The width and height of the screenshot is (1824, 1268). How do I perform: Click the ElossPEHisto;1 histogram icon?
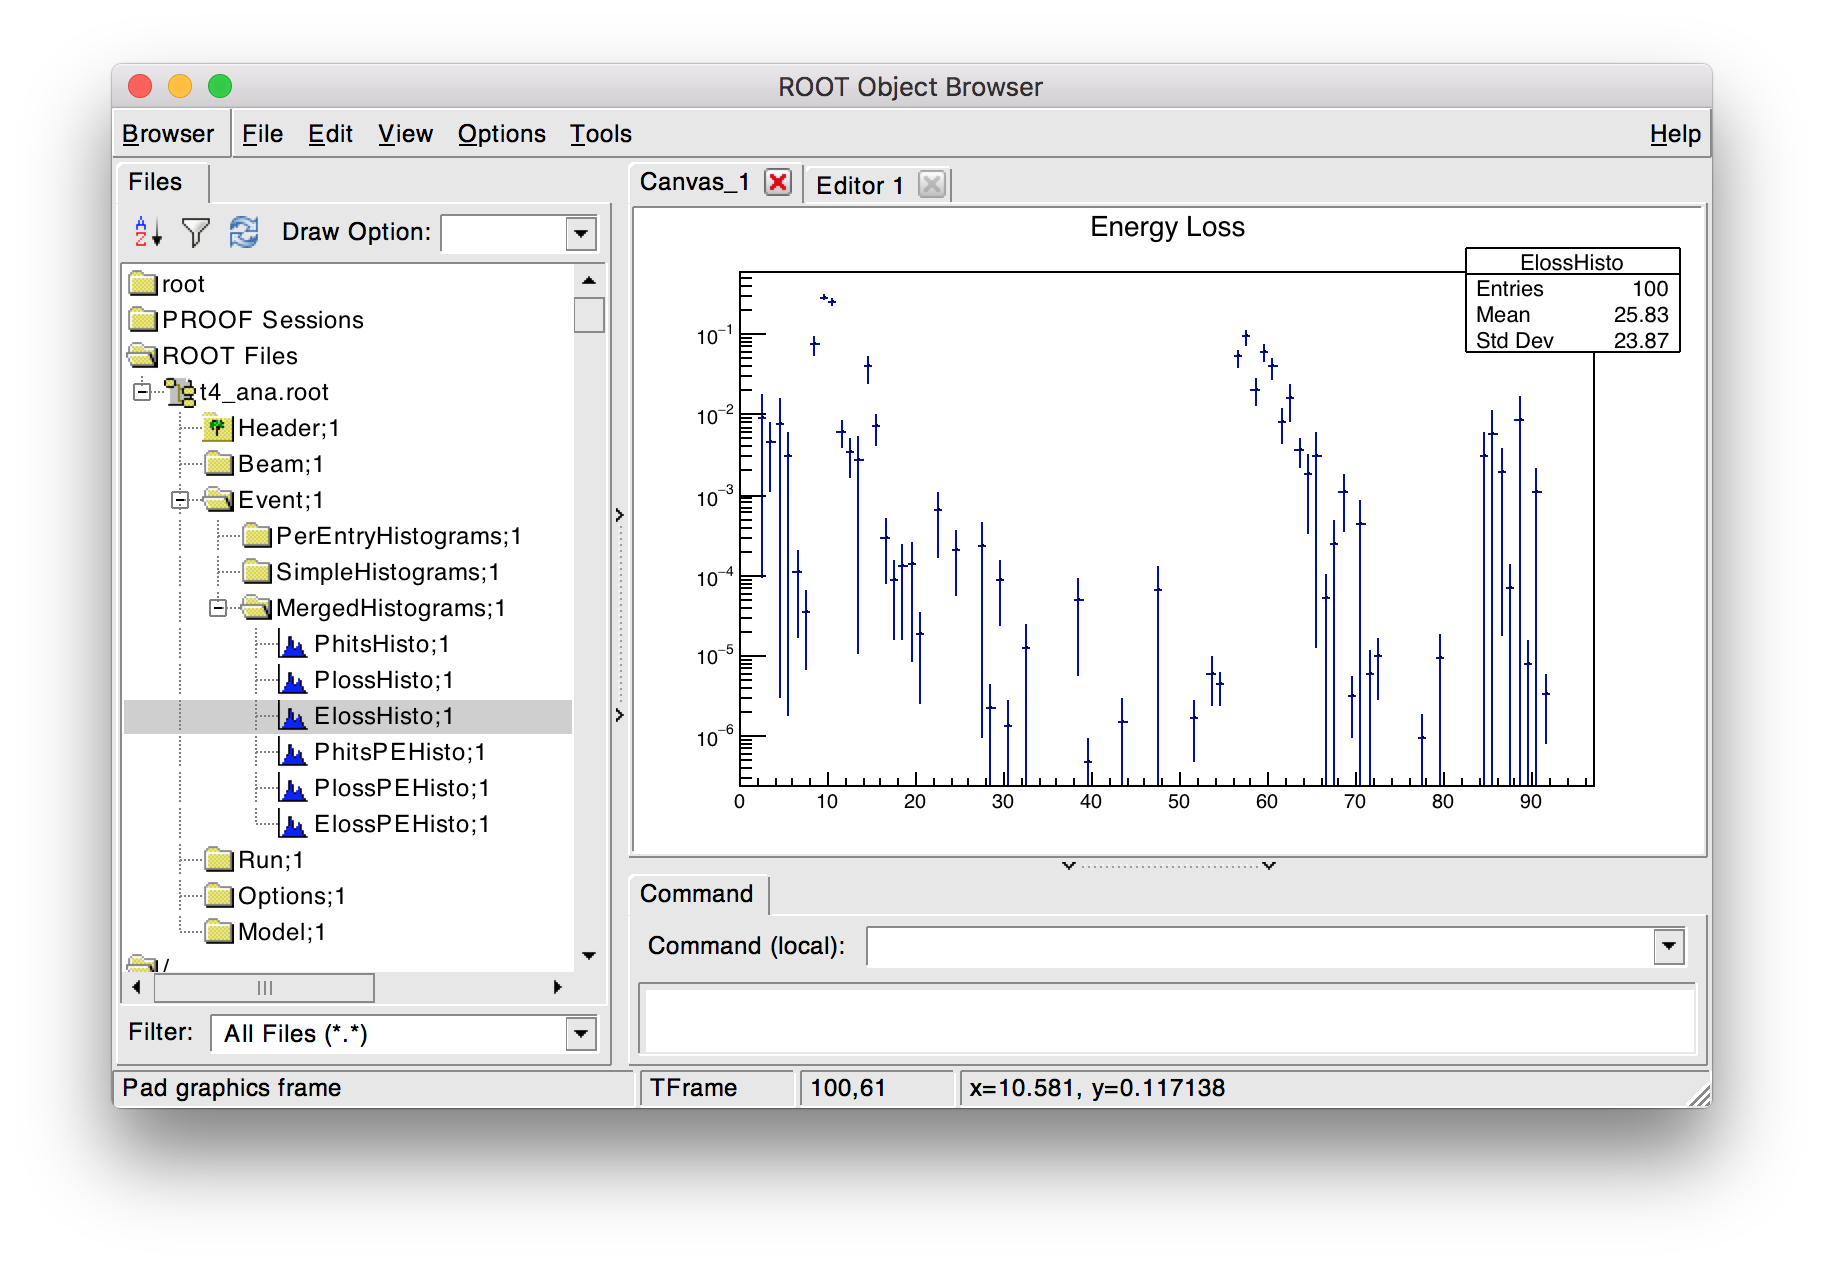pyautogui.click(x=293, y=825)
